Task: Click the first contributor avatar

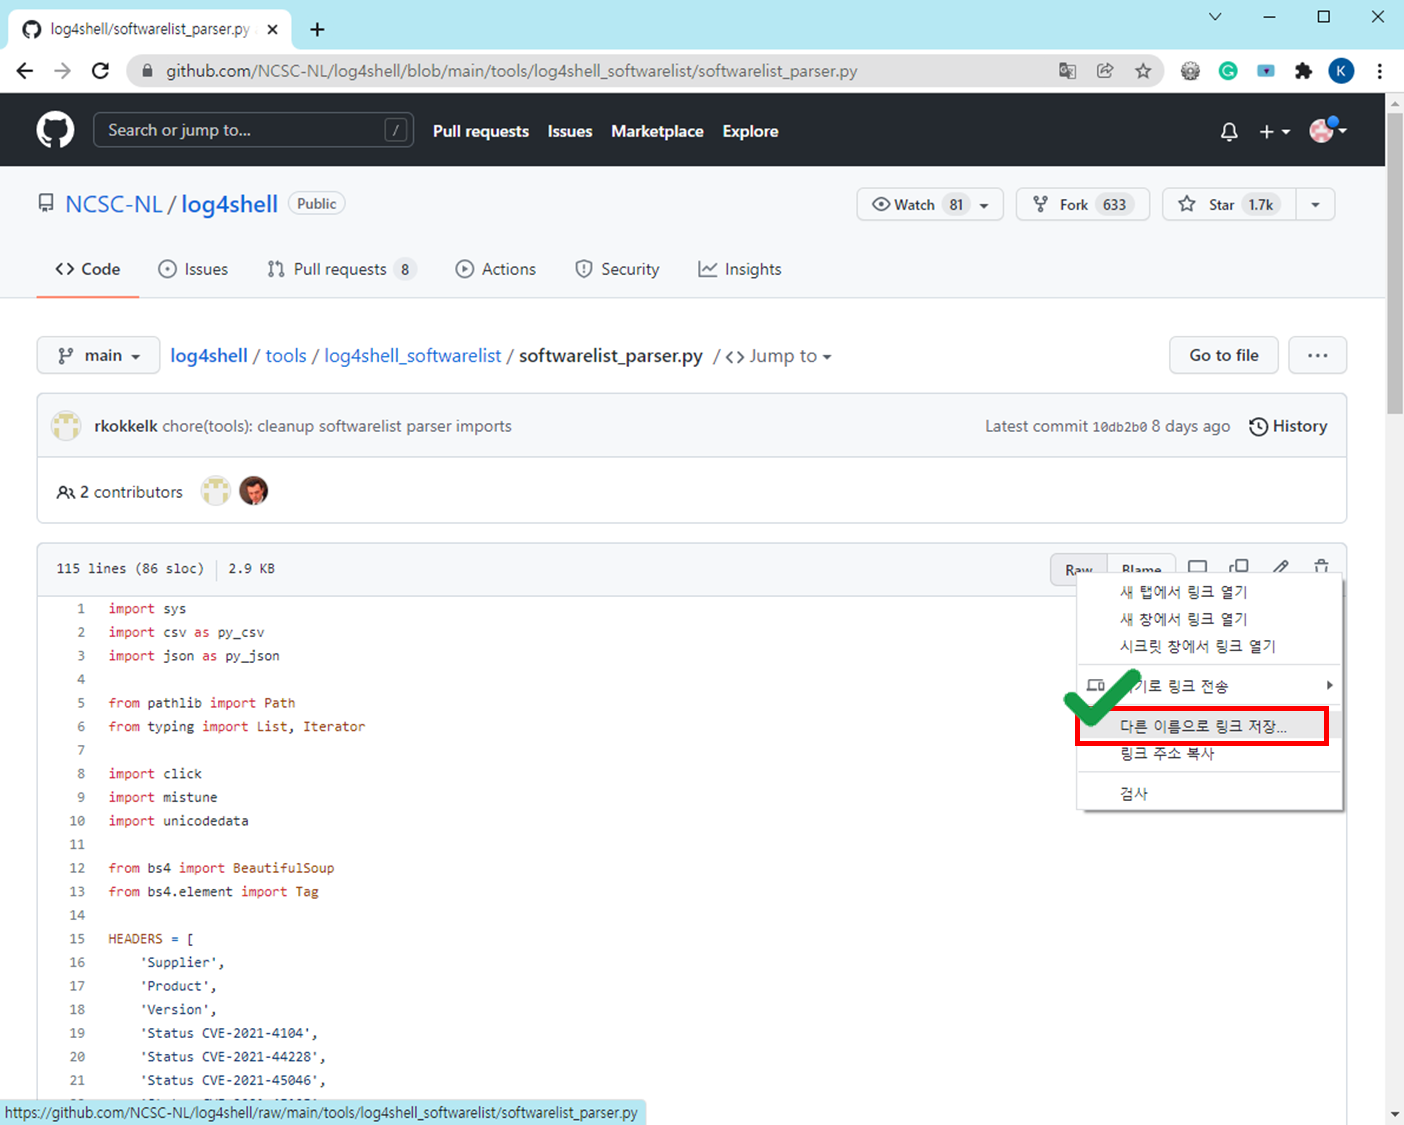Action: 216,491
